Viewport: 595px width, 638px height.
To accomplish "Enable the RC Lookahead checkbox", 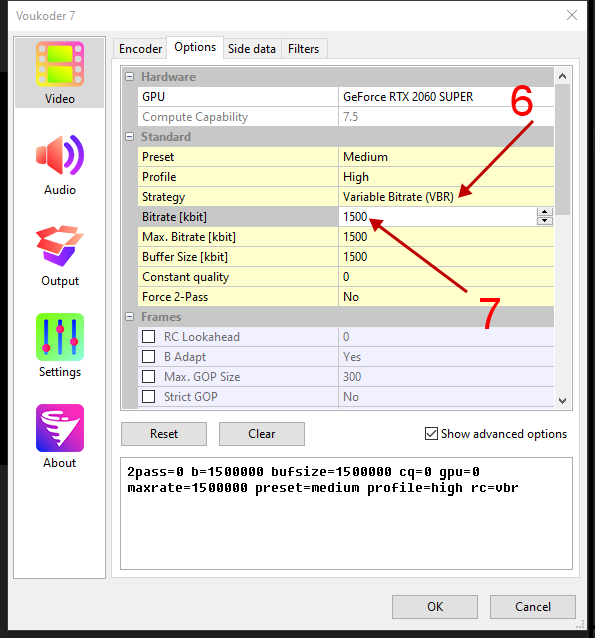I will click(149, 336).
